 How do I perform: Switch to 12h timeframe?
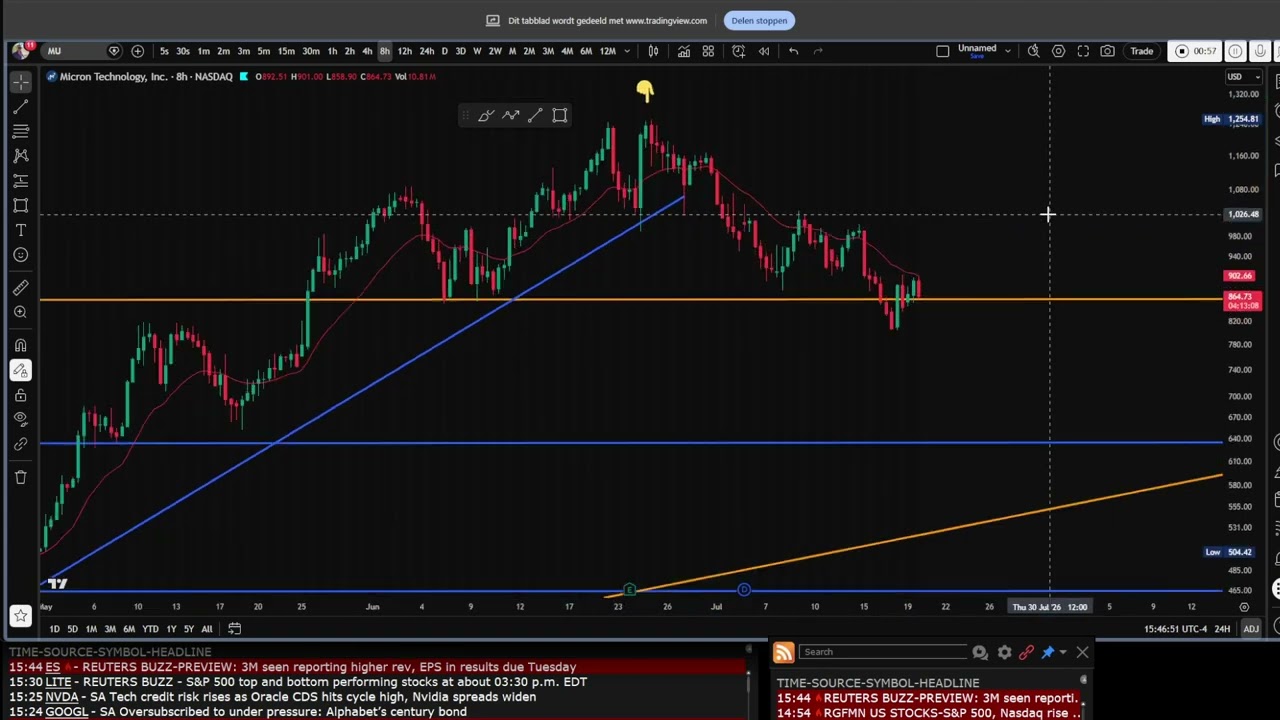tap(404, 51)
